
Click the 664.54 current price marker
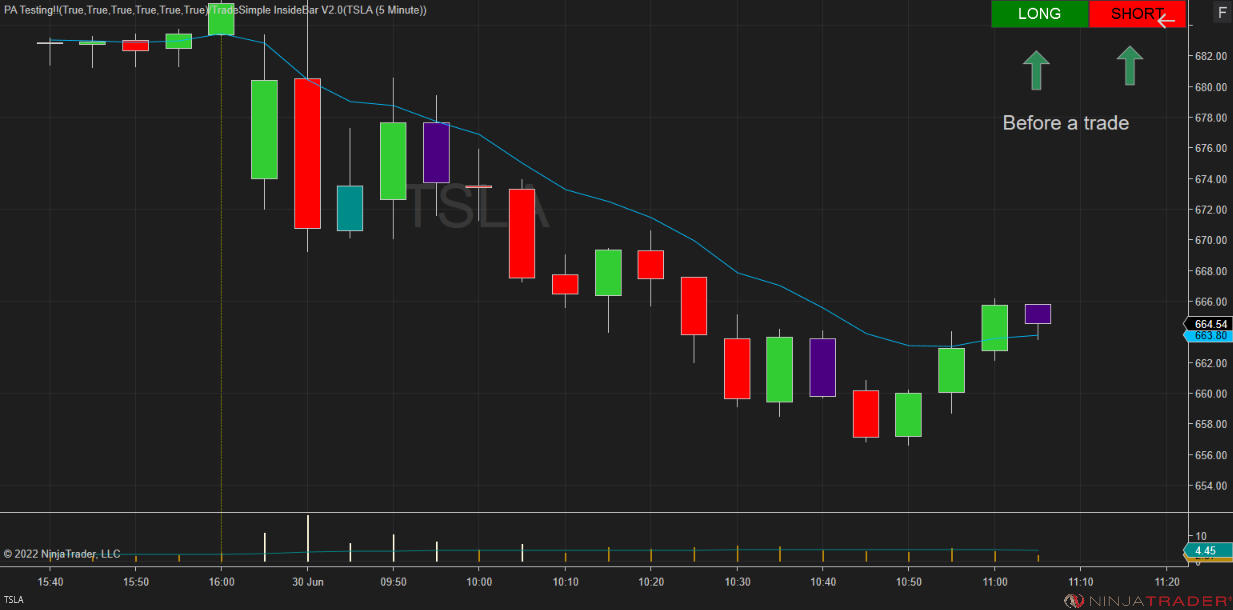point(1209,324)
